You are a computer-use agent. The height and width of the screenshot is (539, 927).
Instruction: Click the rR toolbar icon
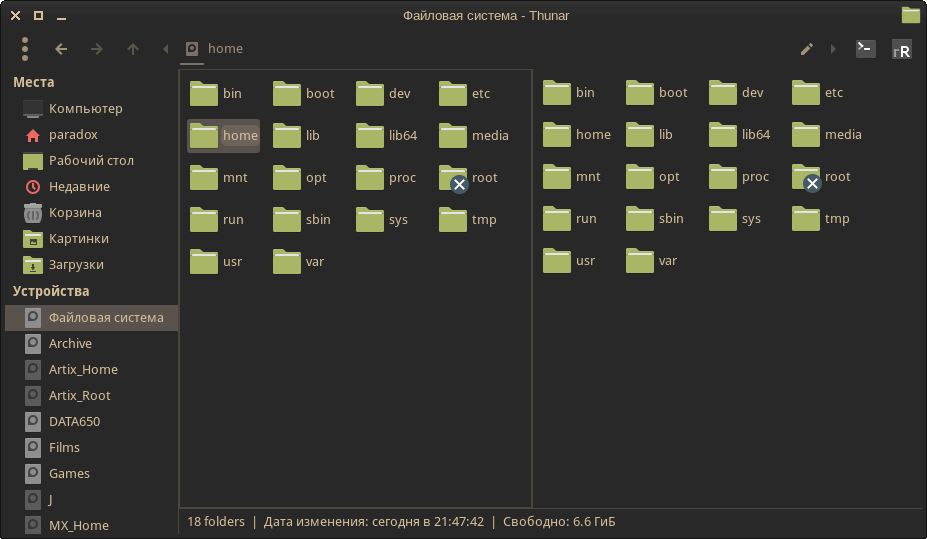tap(902, 50)
